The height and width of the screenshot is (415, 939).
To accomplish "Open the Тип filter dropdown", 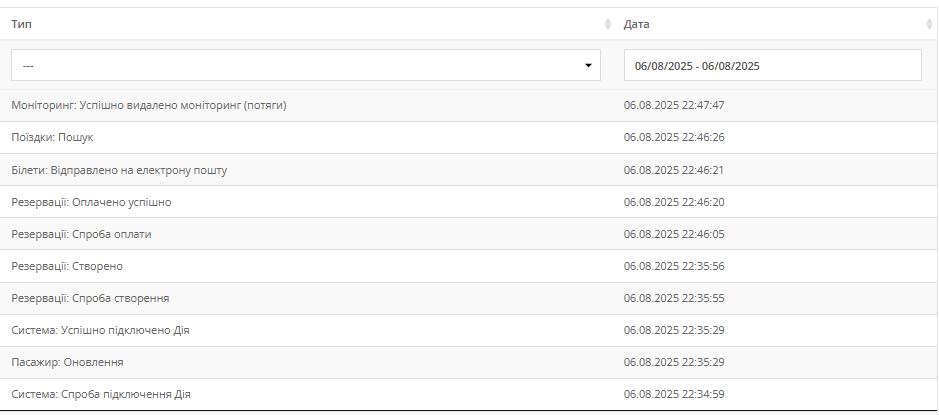I will tap(306, 66).
